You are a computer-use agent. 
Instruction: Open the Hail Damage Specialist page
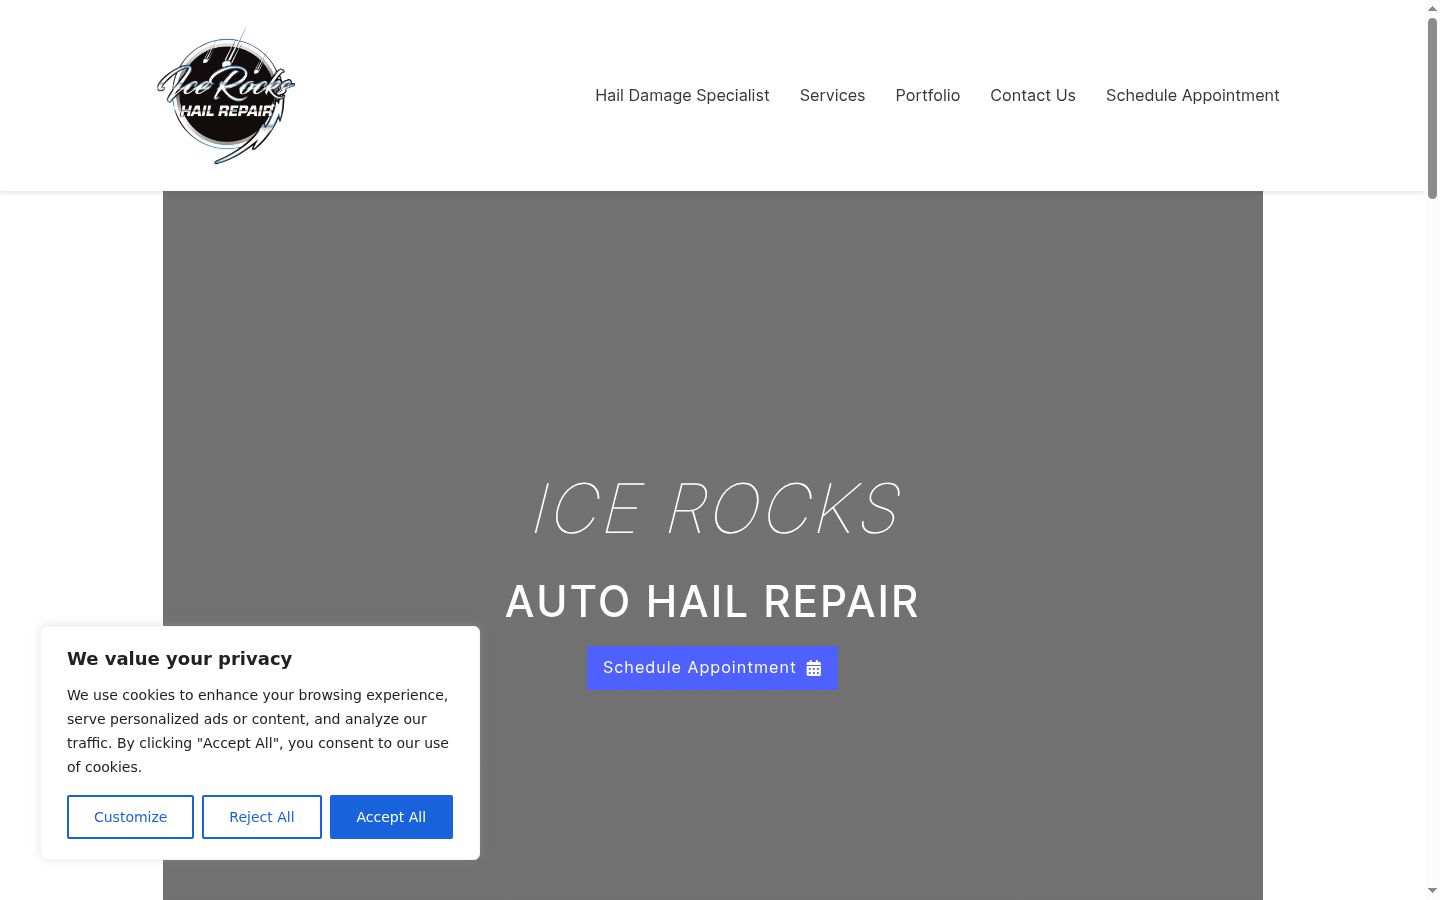682,95
